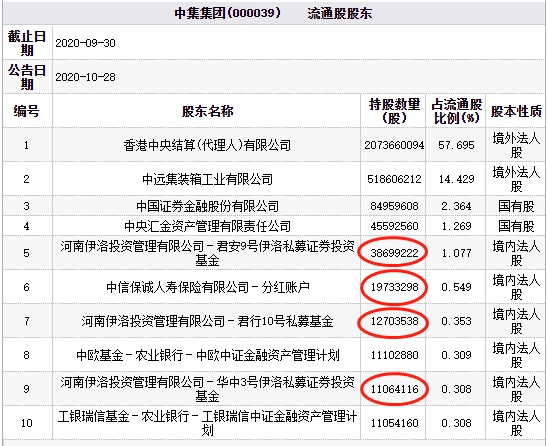Select shareholder 华中3号伊洛私募证券投资基金
Screen dimensions: 548x446
[207, 389]
